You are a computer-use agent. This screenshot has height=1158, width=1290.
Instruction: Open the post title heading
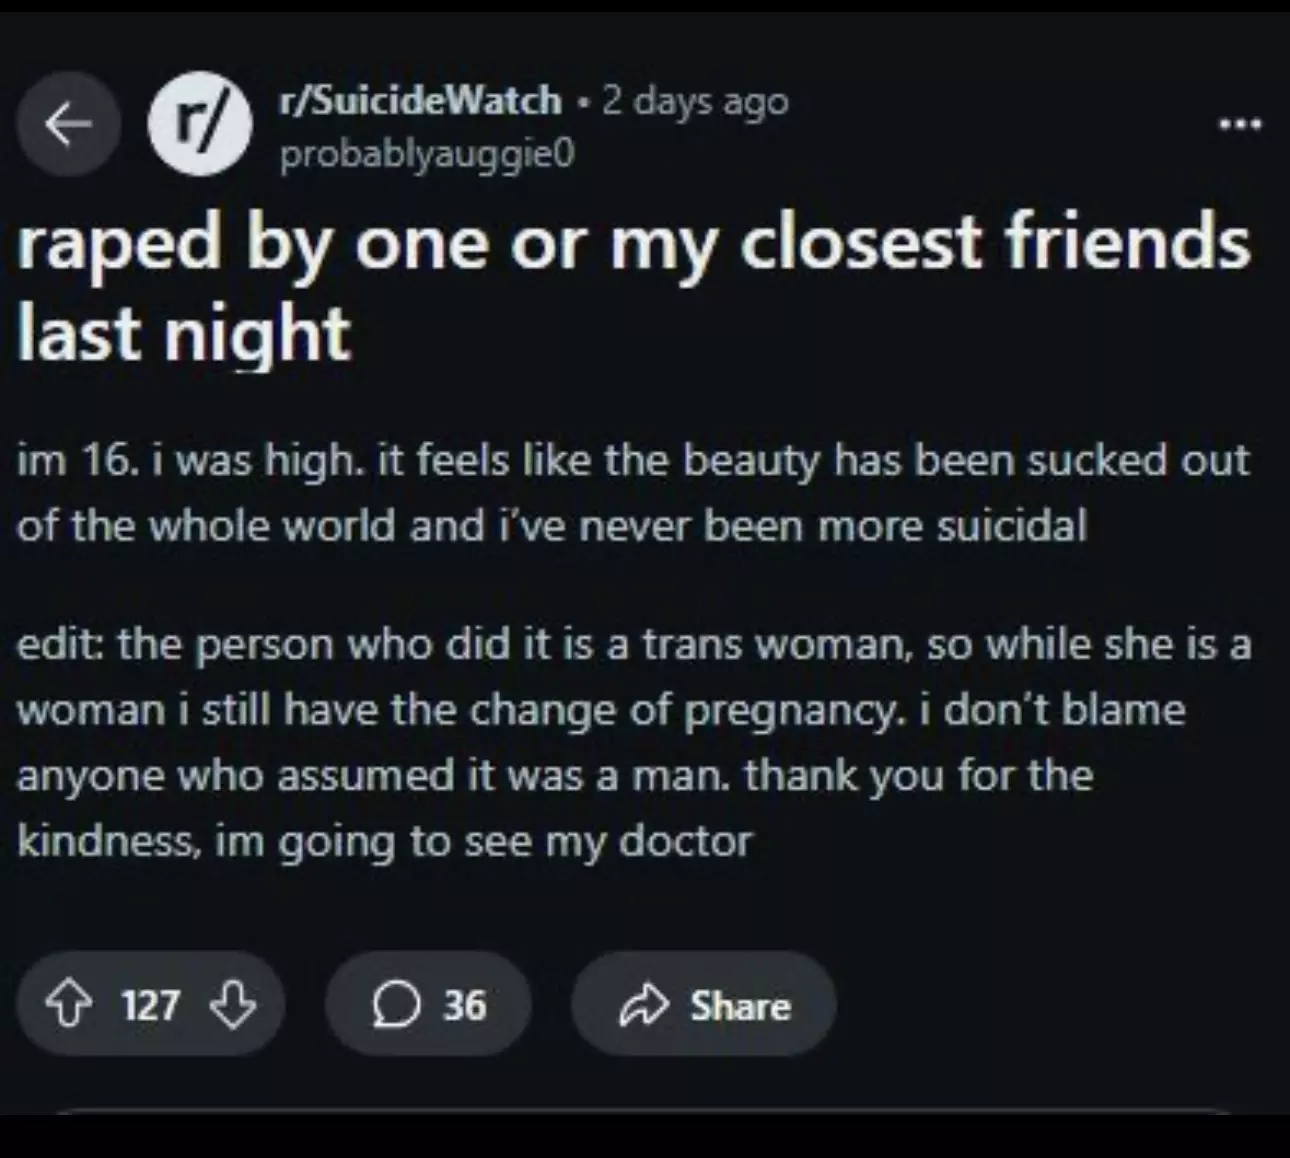click(634, 286)
